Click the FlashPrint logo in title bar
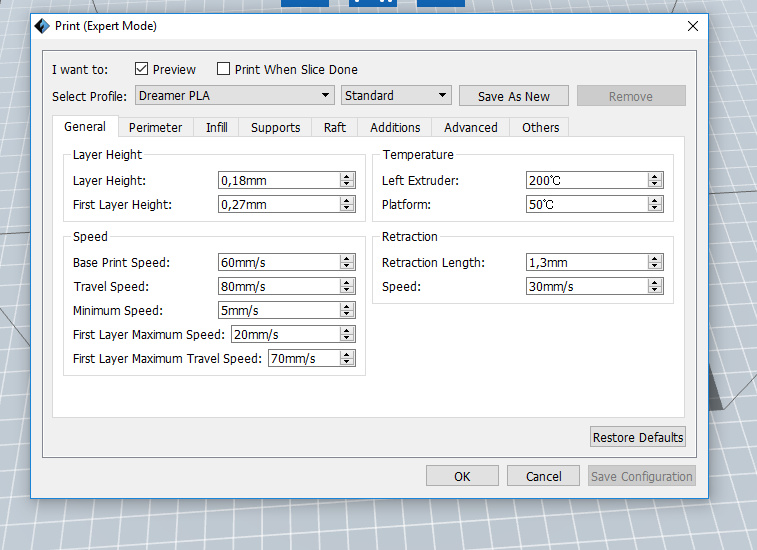The image size is (757, 550). (x=41, y=26)
